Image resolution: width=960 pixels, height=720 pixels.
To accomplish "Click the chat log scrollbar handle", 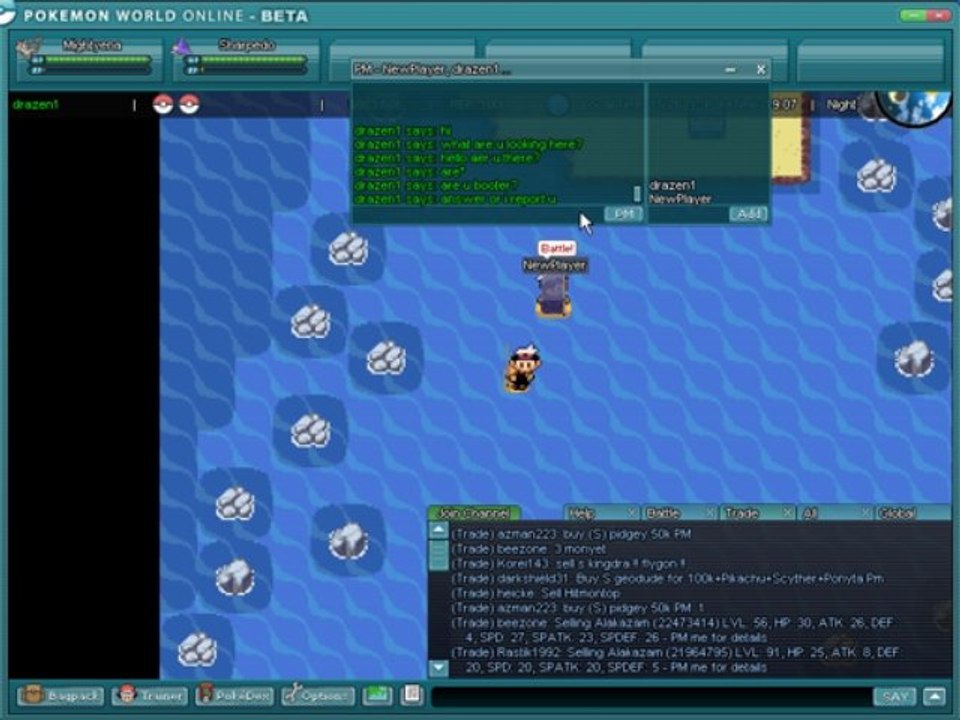I will 438,555.
